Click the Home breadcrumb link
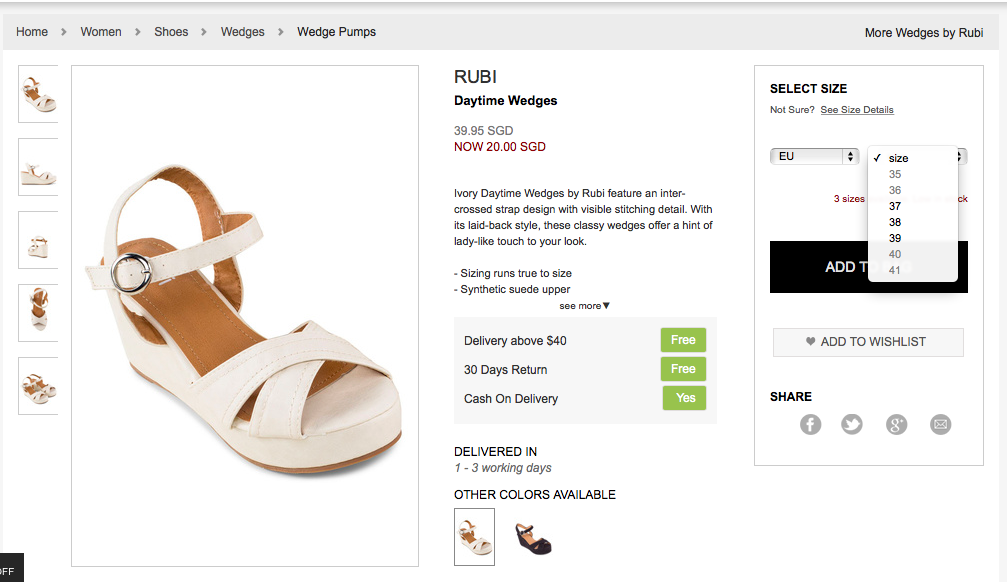The width and height of the screenshot is (1007, 582). click(x=31, y=31)
